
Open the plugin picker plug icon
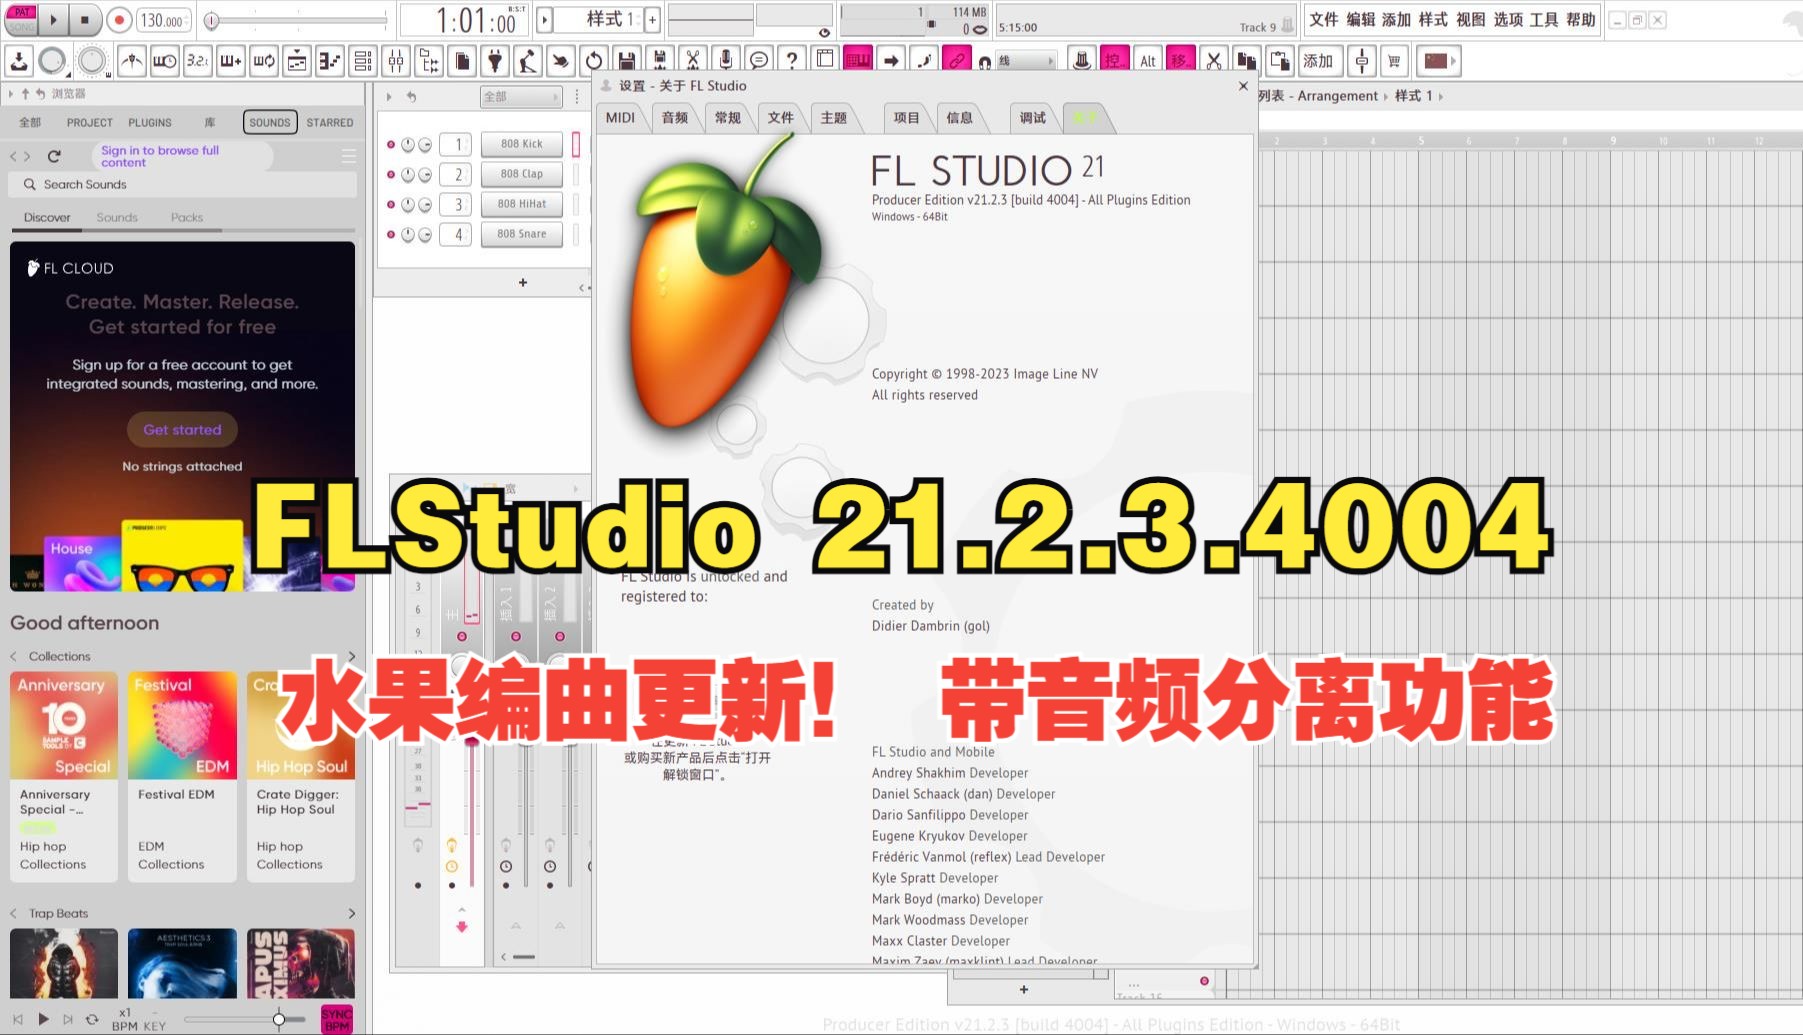pos(495,61)
